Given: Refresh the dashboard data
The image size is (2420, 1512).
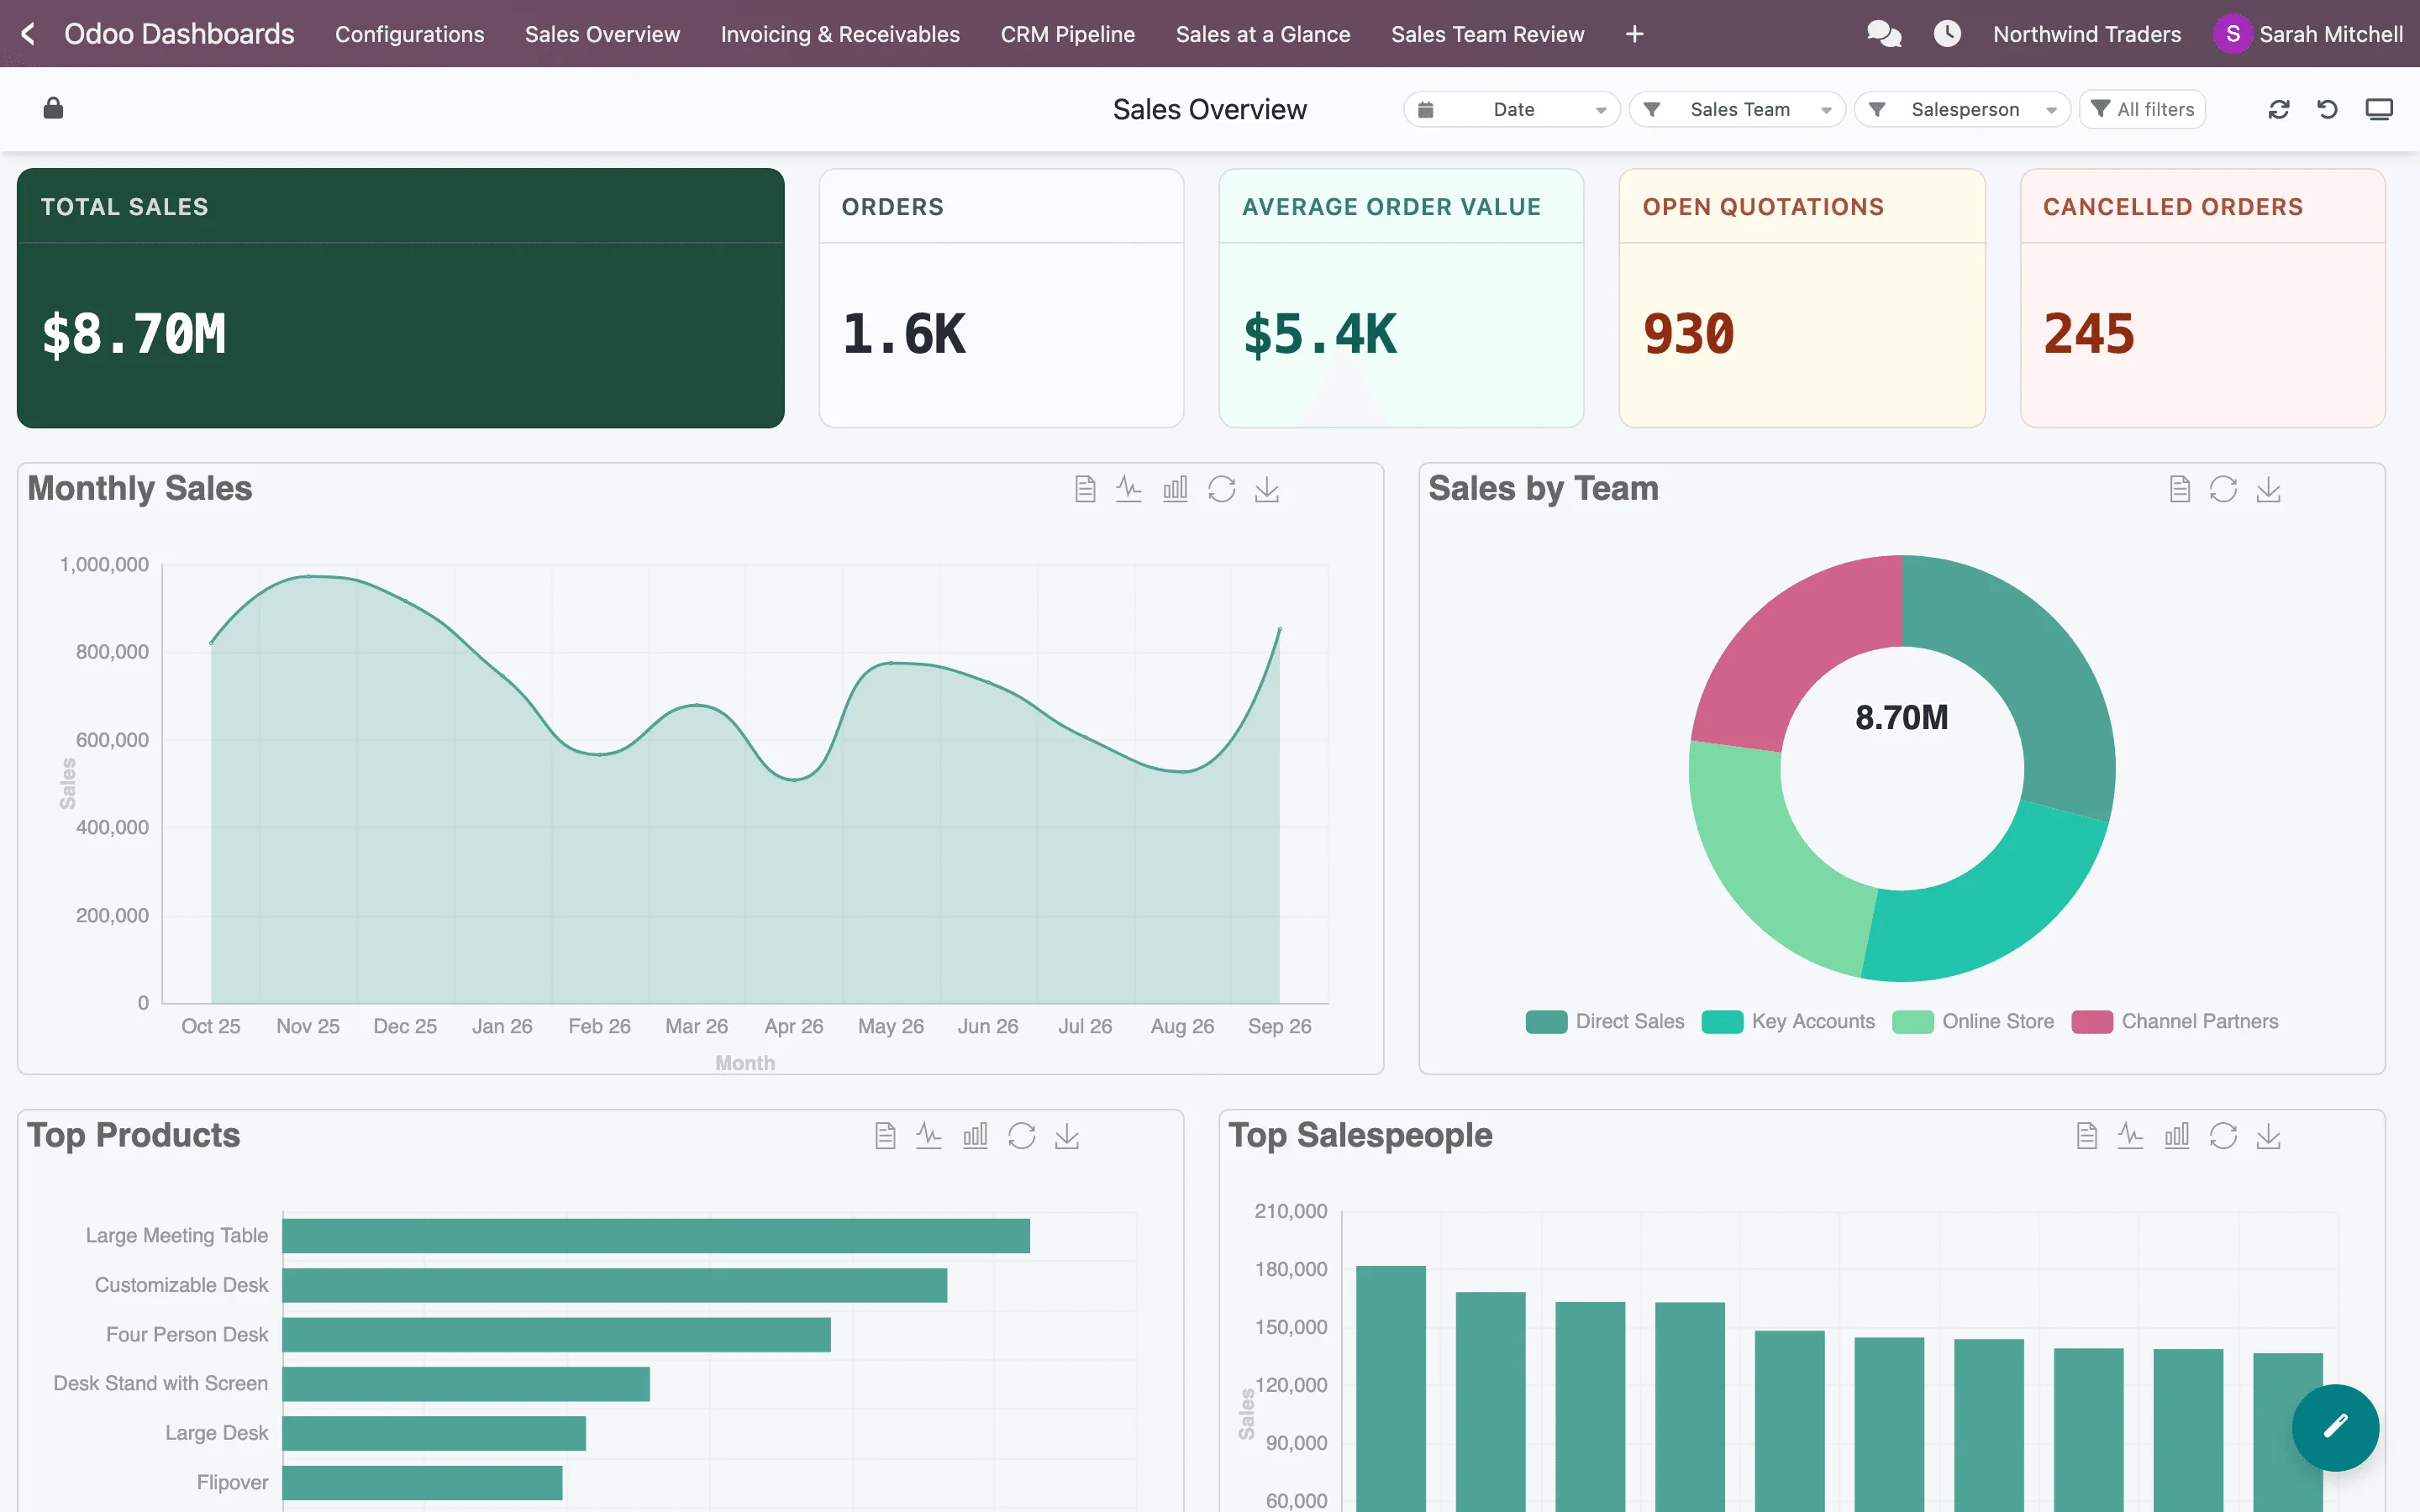Looking at the screenshot, I should coord(2279,109).
